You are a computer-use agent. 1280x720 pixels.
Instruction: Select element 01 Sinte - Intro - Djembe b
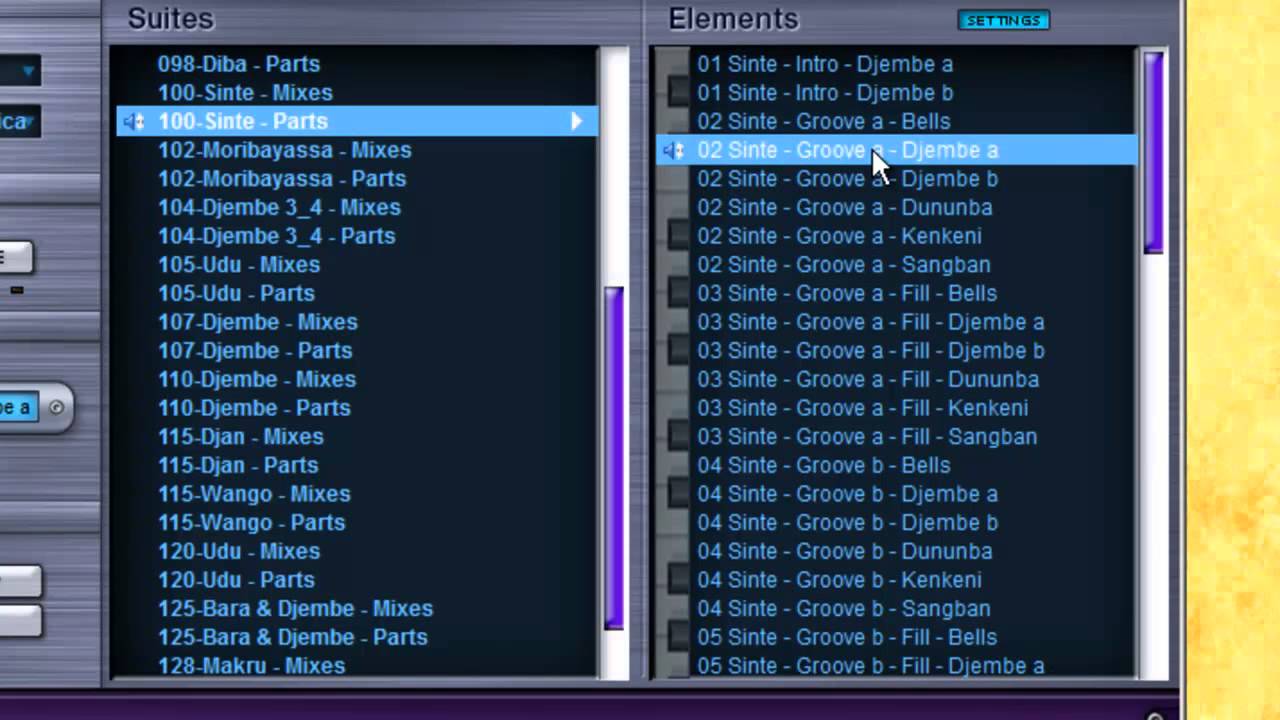pyautogui.click(x=825, y=93)
